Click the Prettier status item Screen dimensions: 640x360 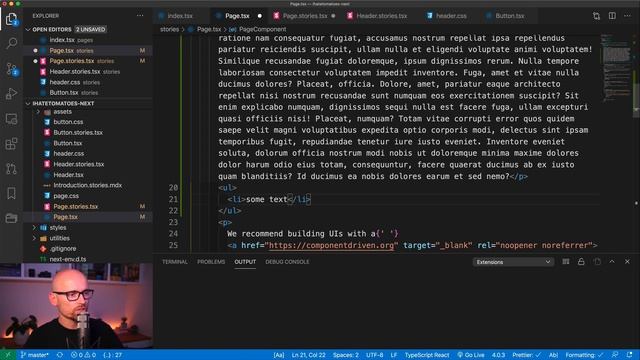[526, 355]
